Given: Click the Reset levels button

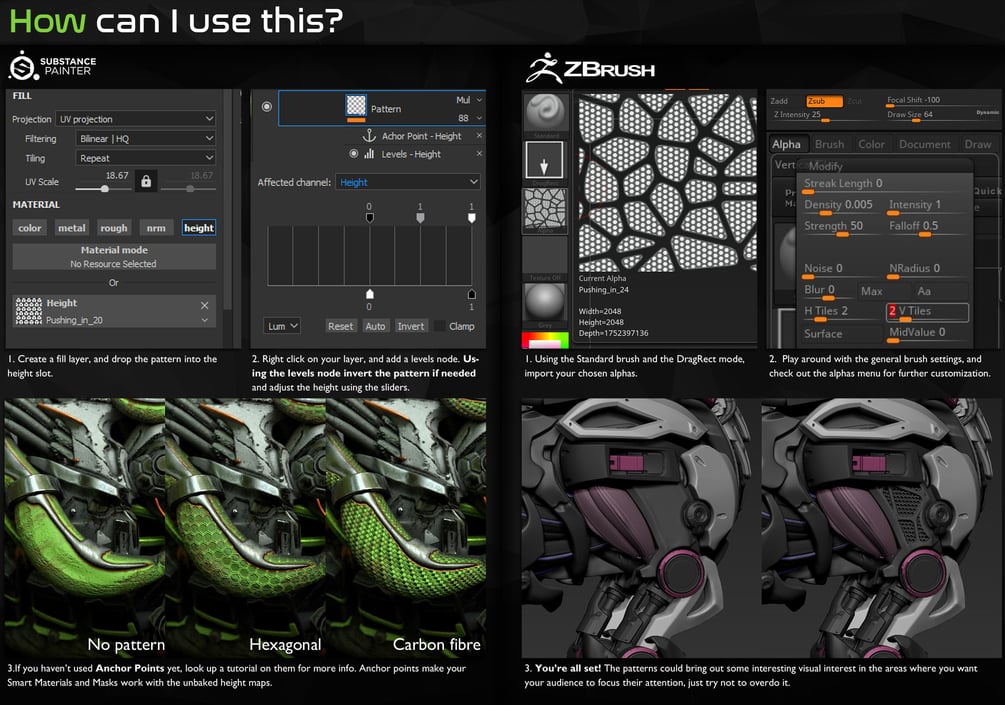Looking at the screenshot, I should click(340, 326).
